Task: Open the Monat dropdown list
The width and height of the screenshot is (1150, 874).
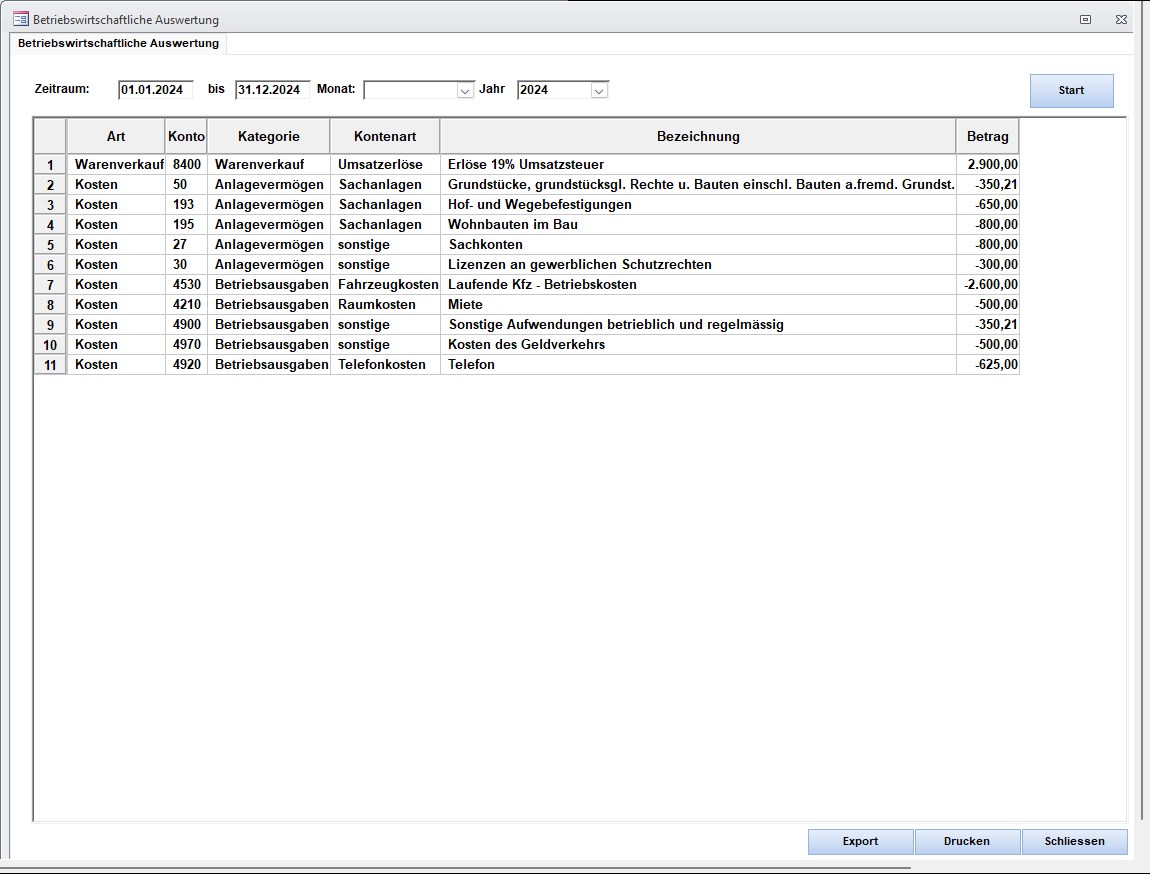Action: coord(465,90)
